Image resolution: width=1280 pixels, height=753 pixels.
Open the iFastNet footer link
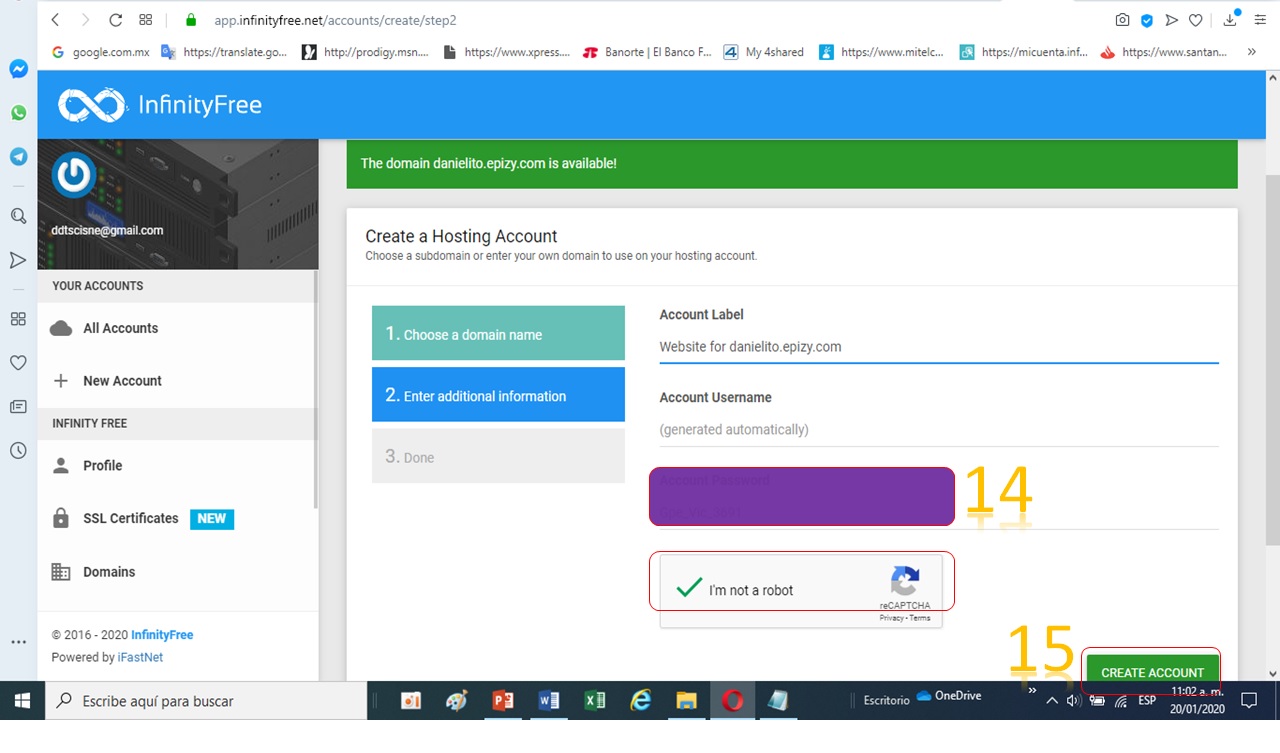click(x=140, y=657)
